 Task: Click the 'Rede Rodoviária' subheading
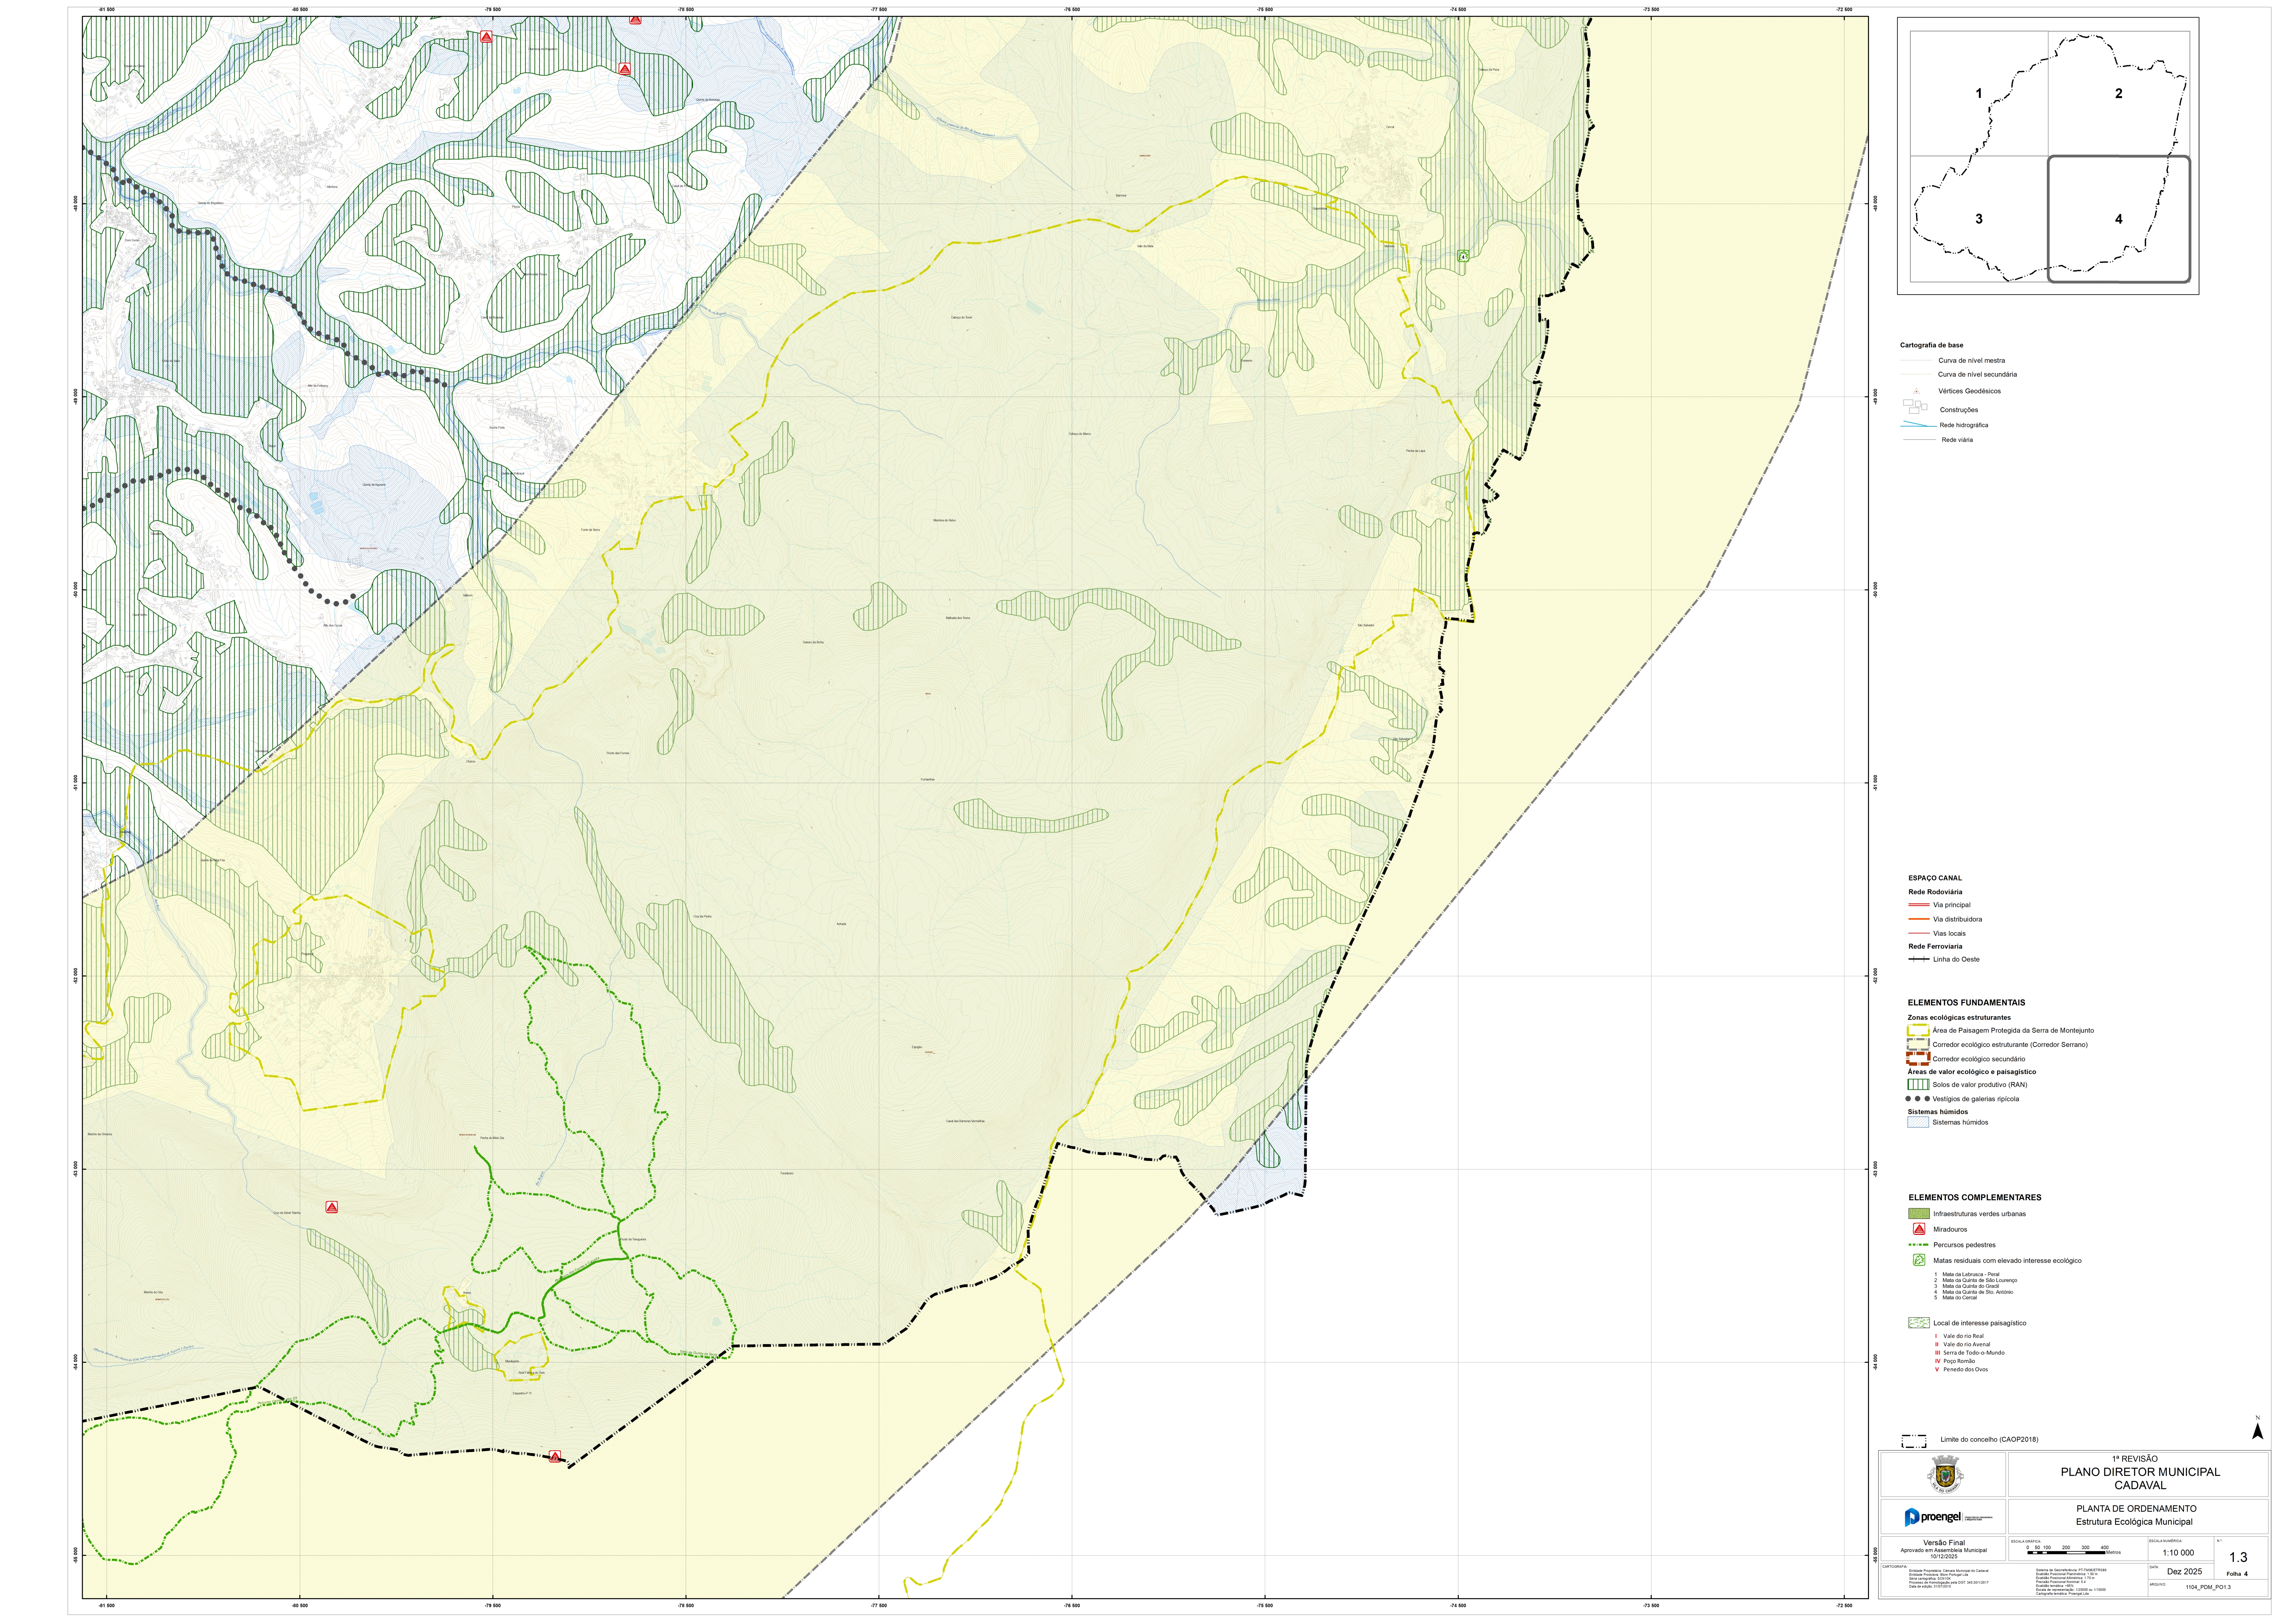click(x=1935, y=892)
